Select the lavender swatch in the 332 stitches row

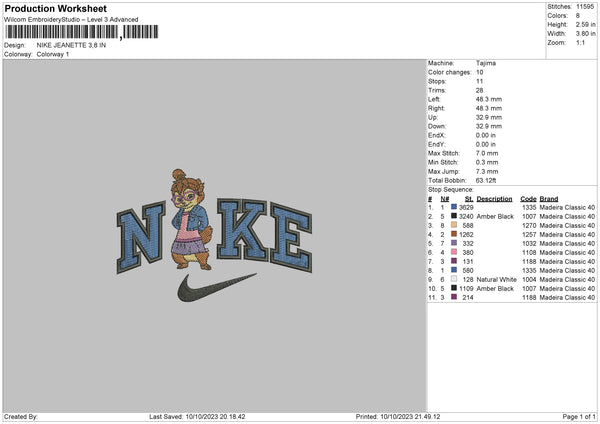pos(454,243)
